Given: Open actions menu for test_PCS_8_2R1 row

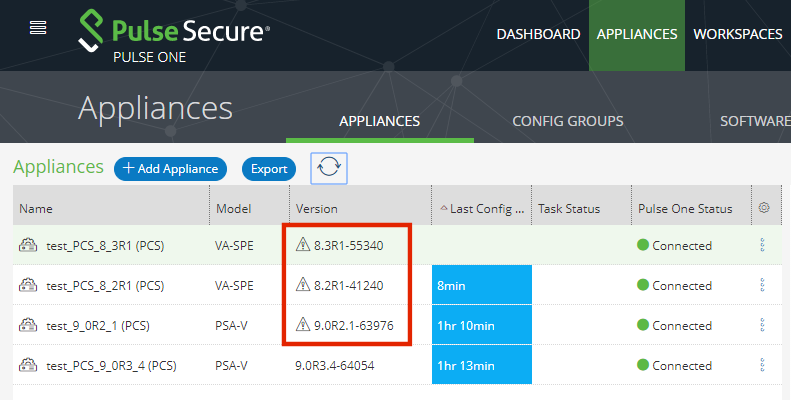Looking at the screenshot, I should pos(762,285).
